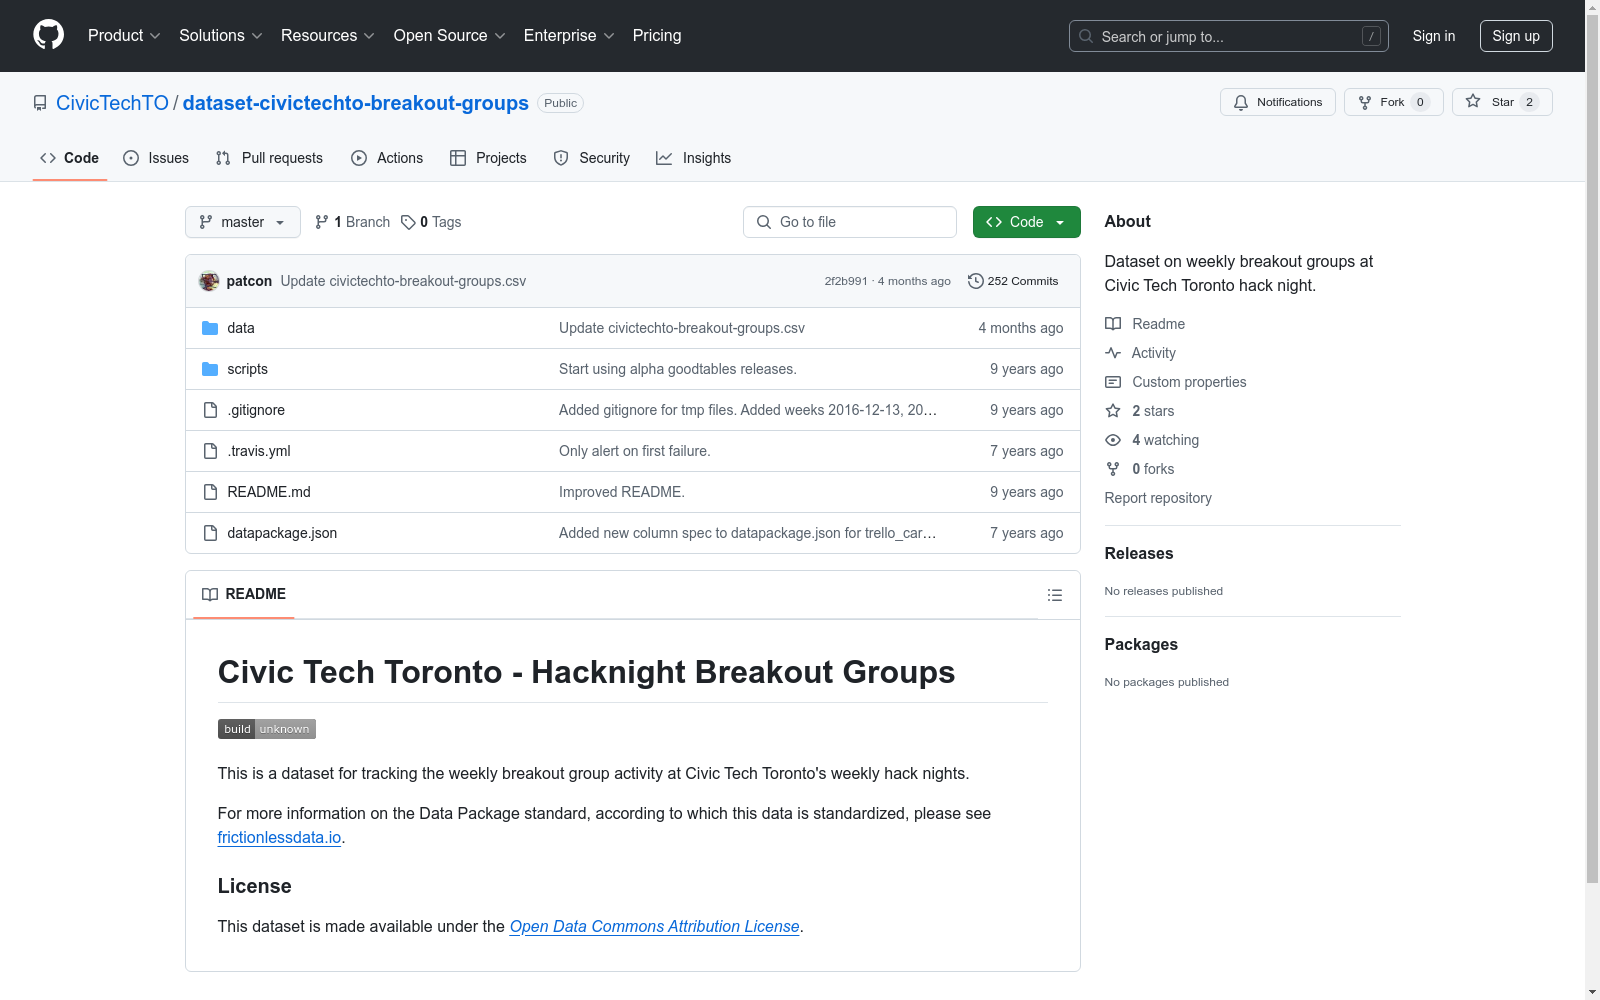Expand the Product menu
The image size is (1600, 1000).
pyautogui.click(x=124, y=36)
